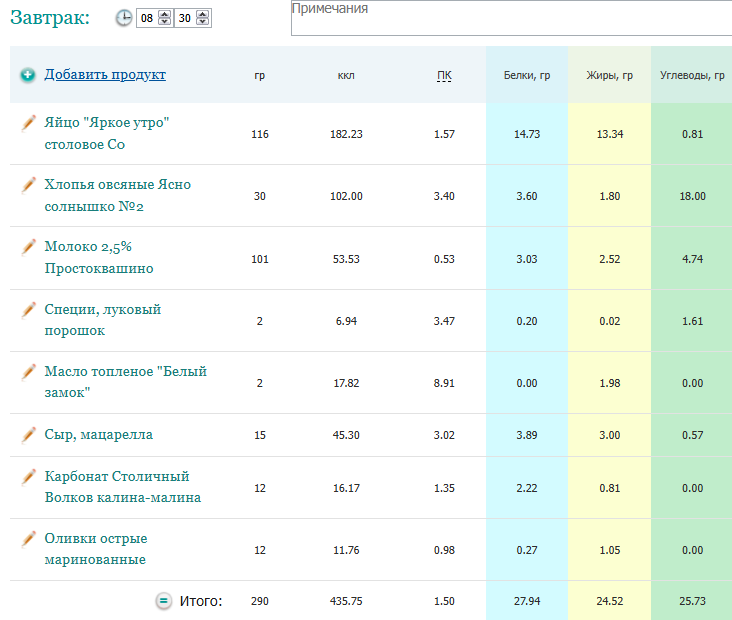Select total protein value 27.94
Screen dimensions: 732x620
(x=527, y=602)
